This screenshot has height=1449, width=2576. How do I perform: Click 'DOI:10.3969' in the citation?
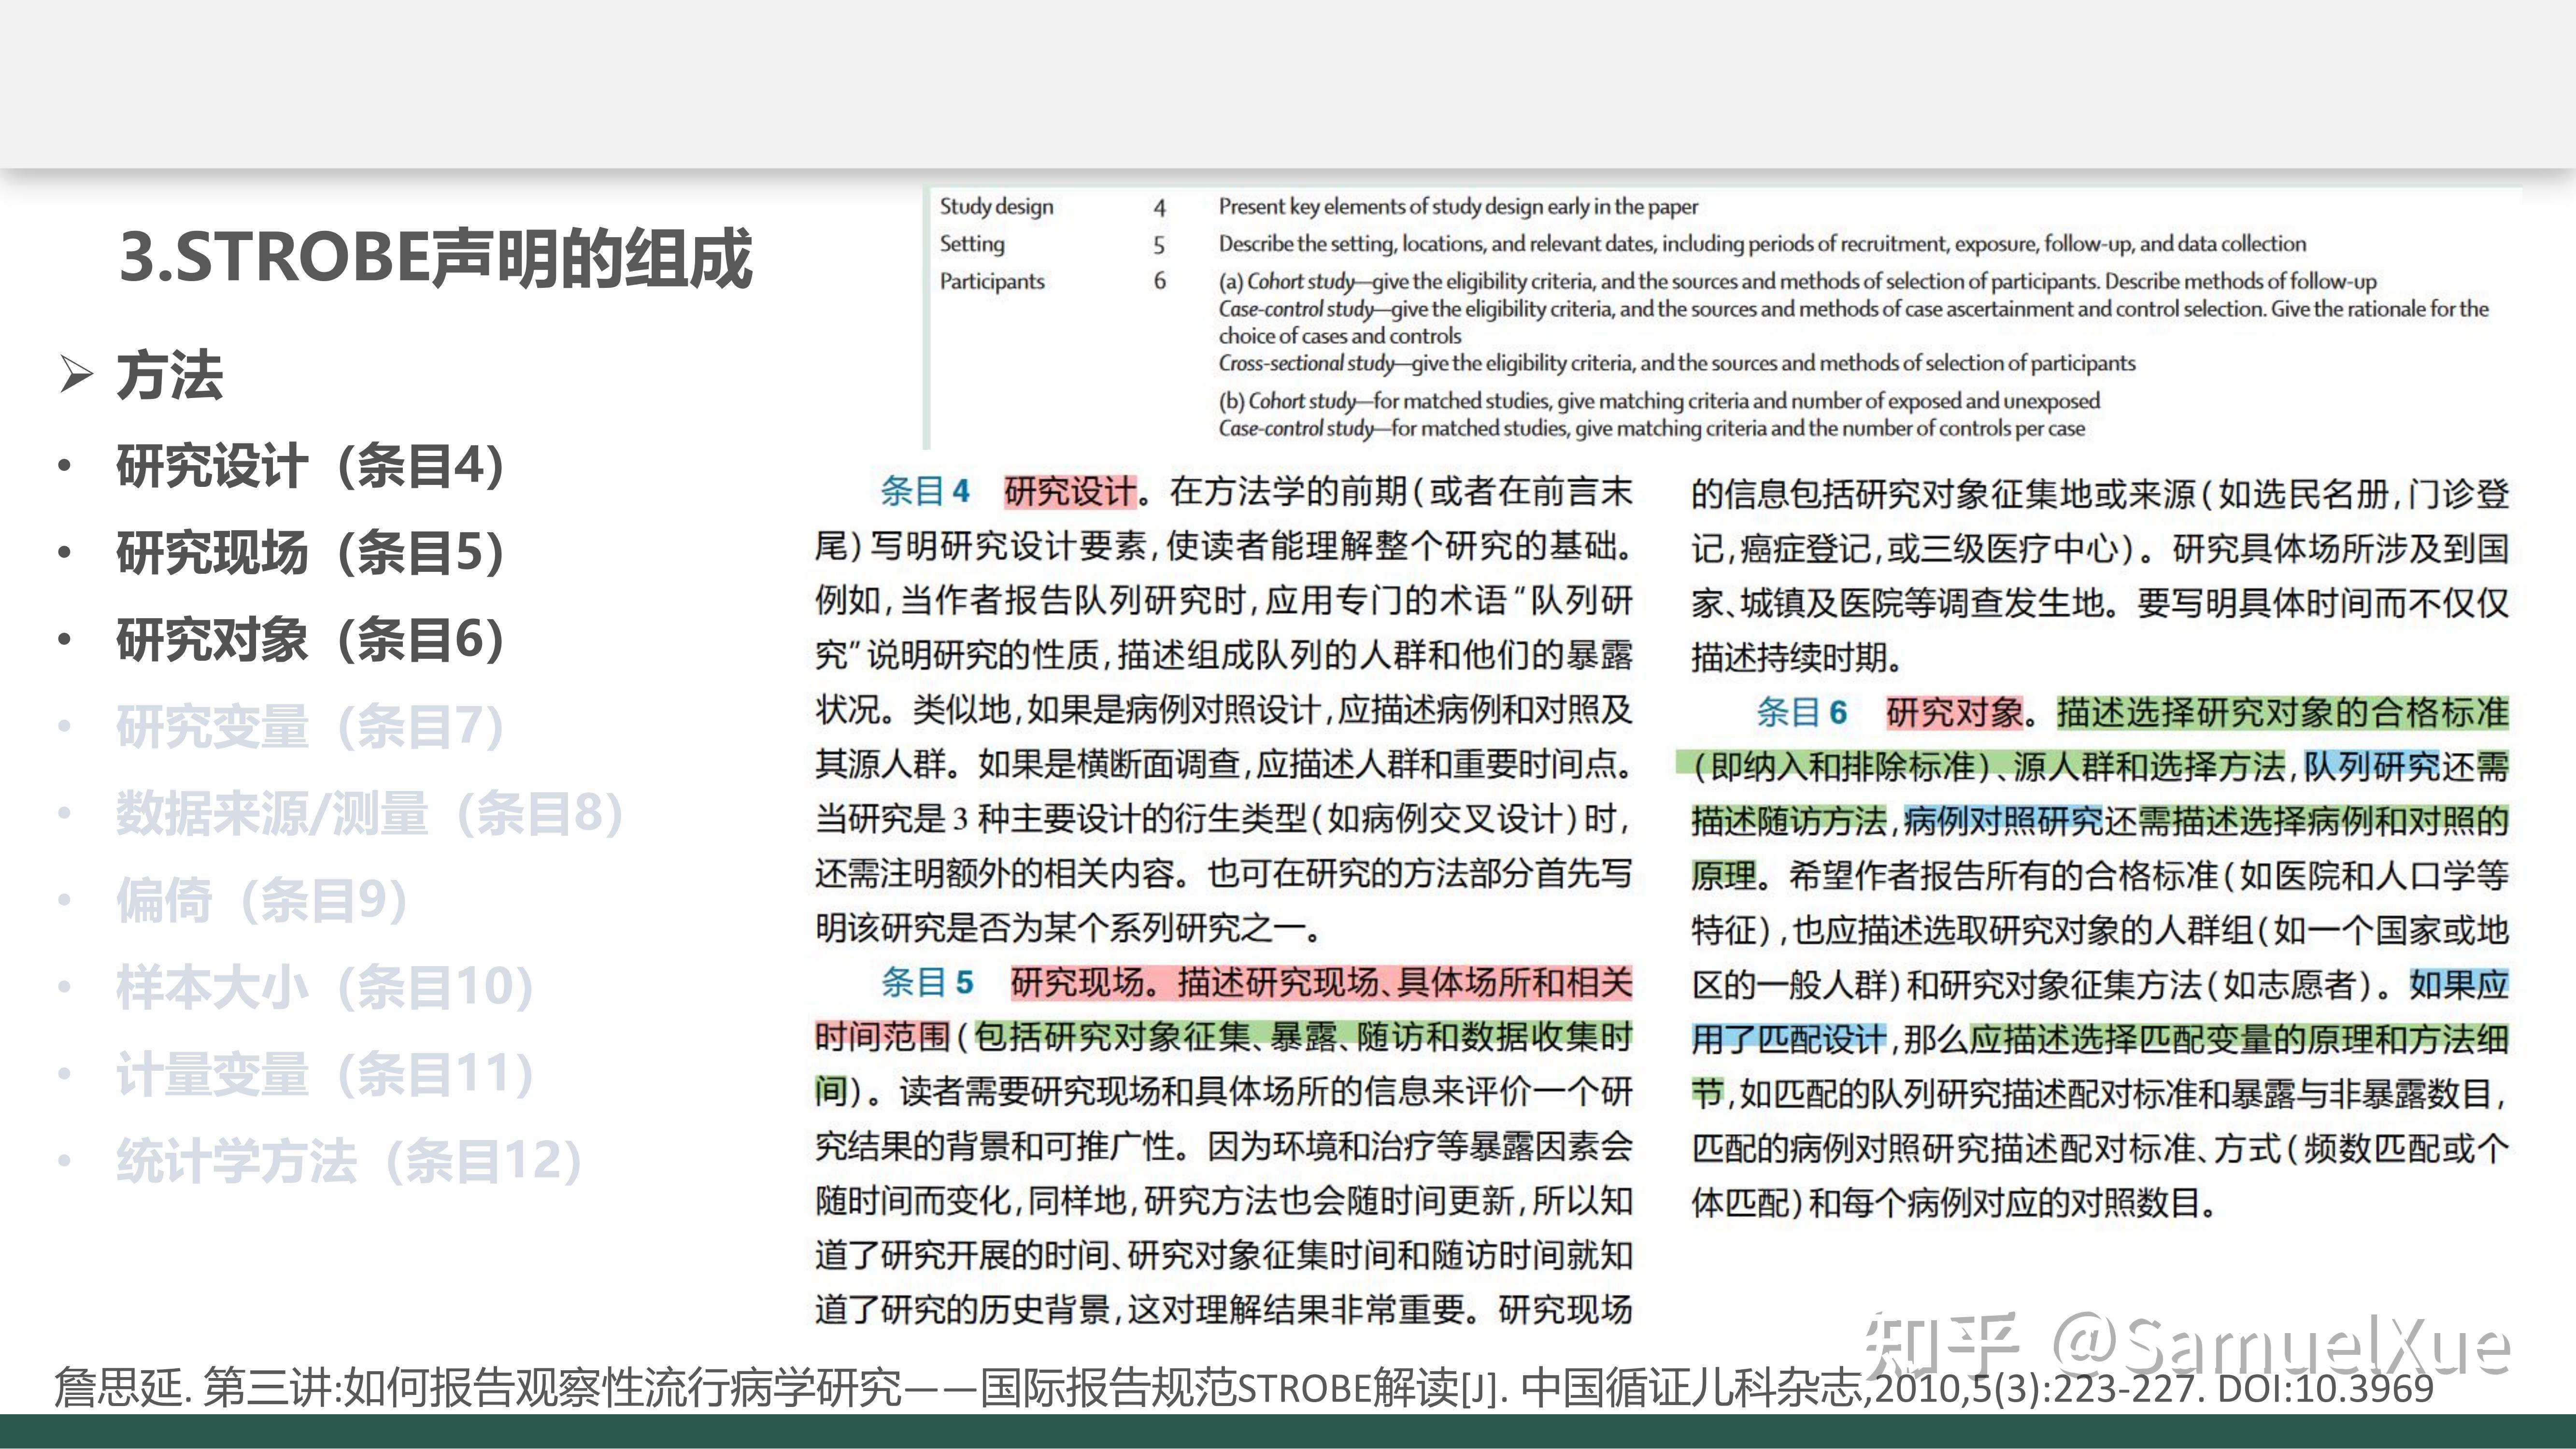(2325, 1389)
